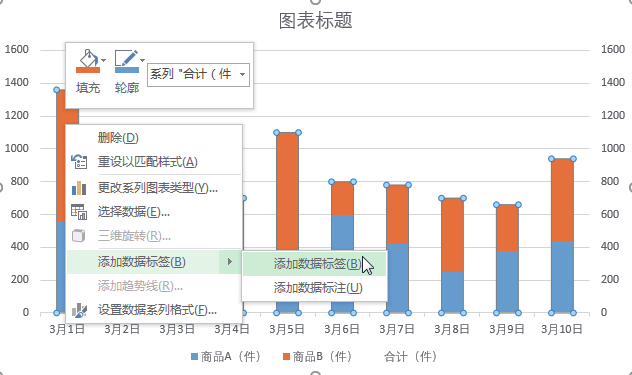Click the blue bar segment for 3月7日
632x375 pixels.
click(x=397, y=278)
